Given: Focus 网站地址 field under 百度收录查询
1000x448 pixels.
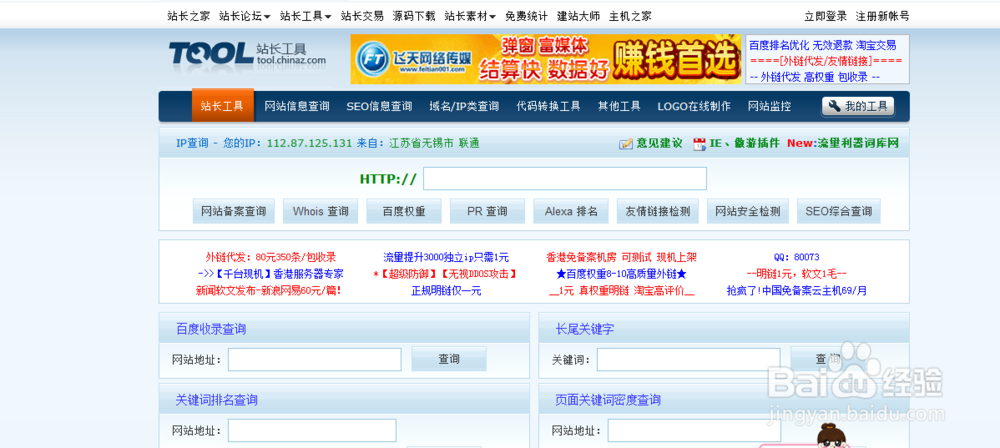Looking at the screenshot, I should point(315,360).
